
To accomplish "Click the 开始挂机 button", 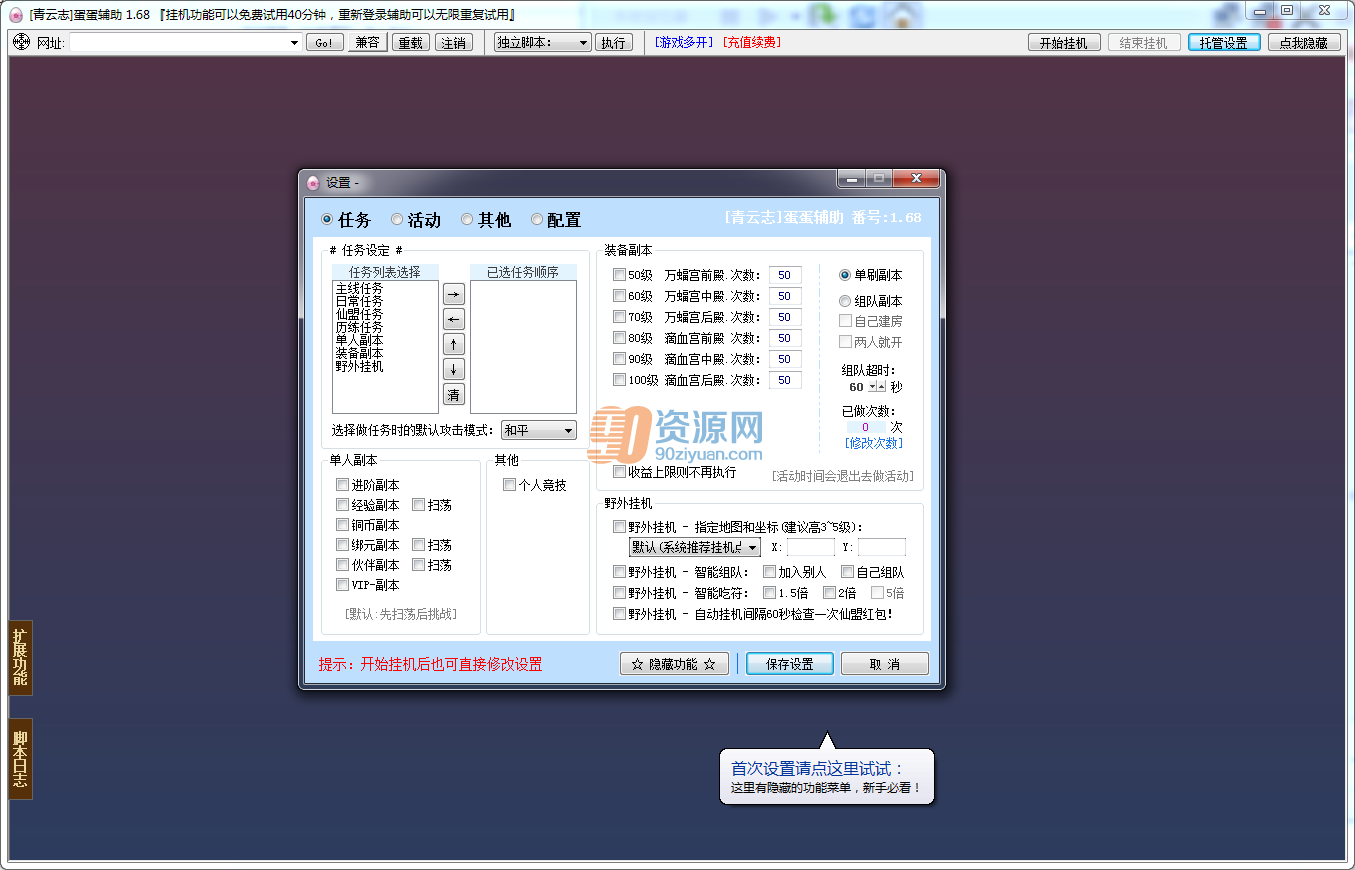I will [1064, 43].
